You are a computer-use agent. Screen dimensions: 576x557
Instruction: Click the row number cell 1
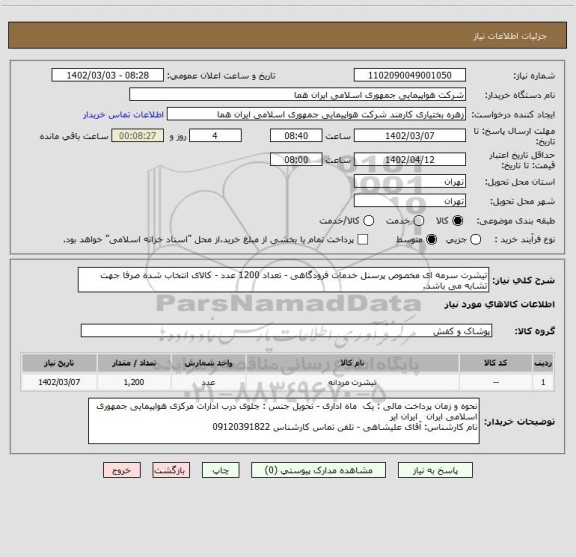point(543,382)
